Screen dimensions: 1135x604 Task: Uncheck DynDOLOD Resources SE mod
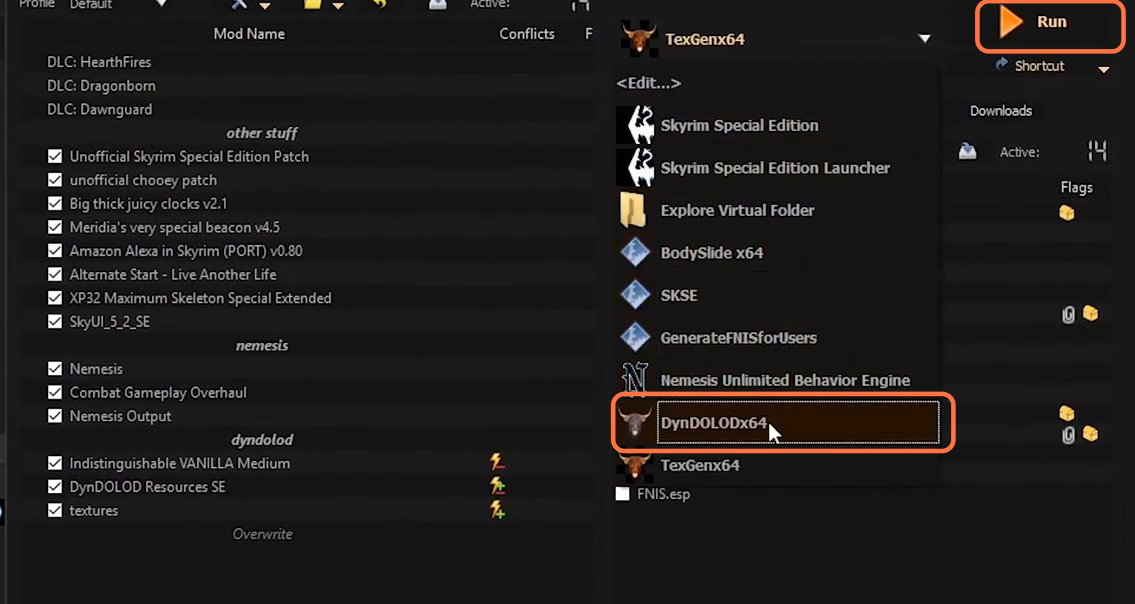[x=54, y=487]
